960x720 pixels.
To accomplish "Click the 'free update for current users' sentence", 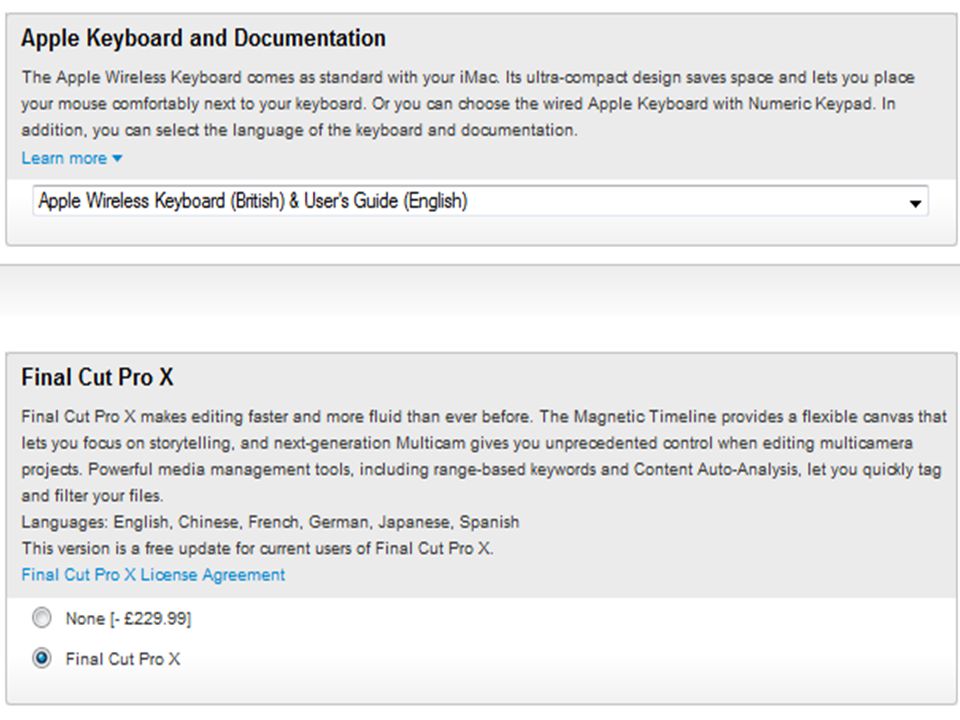I will 257,548.
